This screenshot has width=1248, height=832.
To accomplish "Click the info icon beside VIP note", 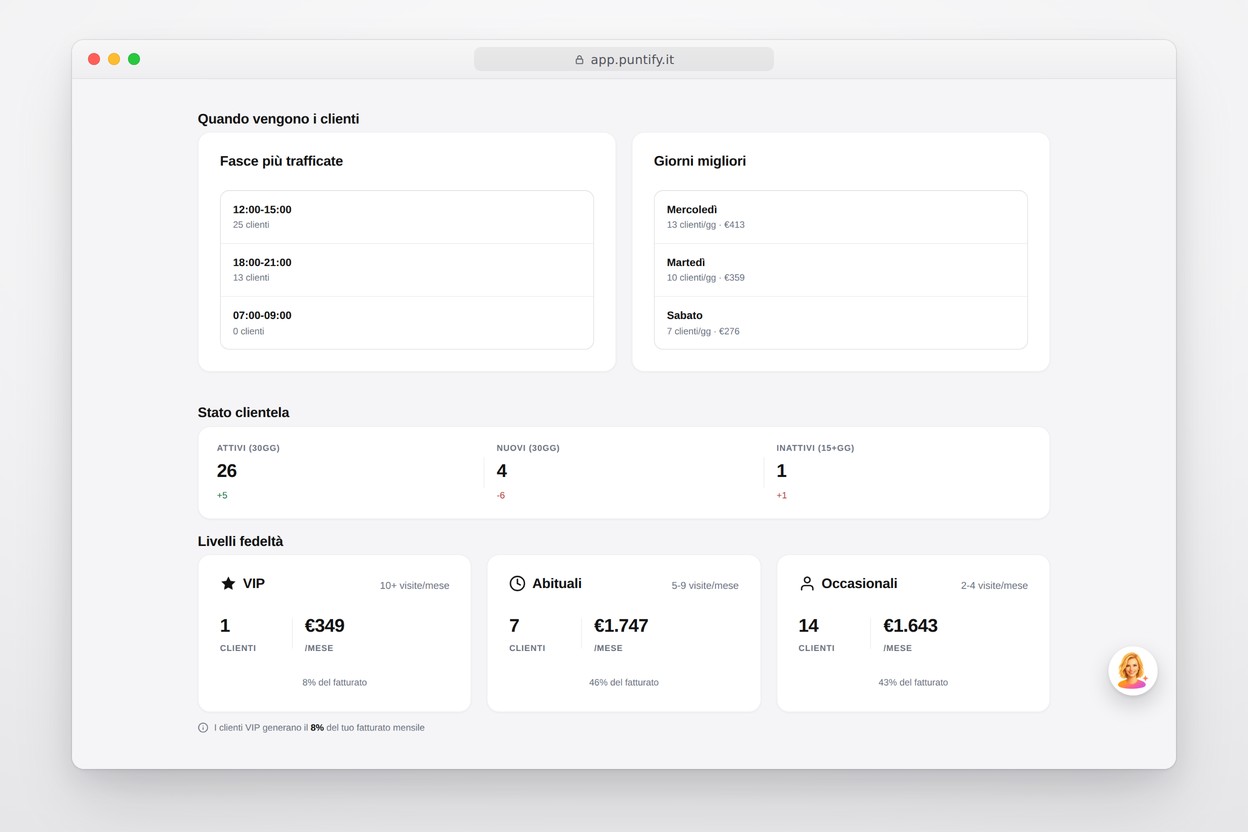I will (x=203, y=728).
